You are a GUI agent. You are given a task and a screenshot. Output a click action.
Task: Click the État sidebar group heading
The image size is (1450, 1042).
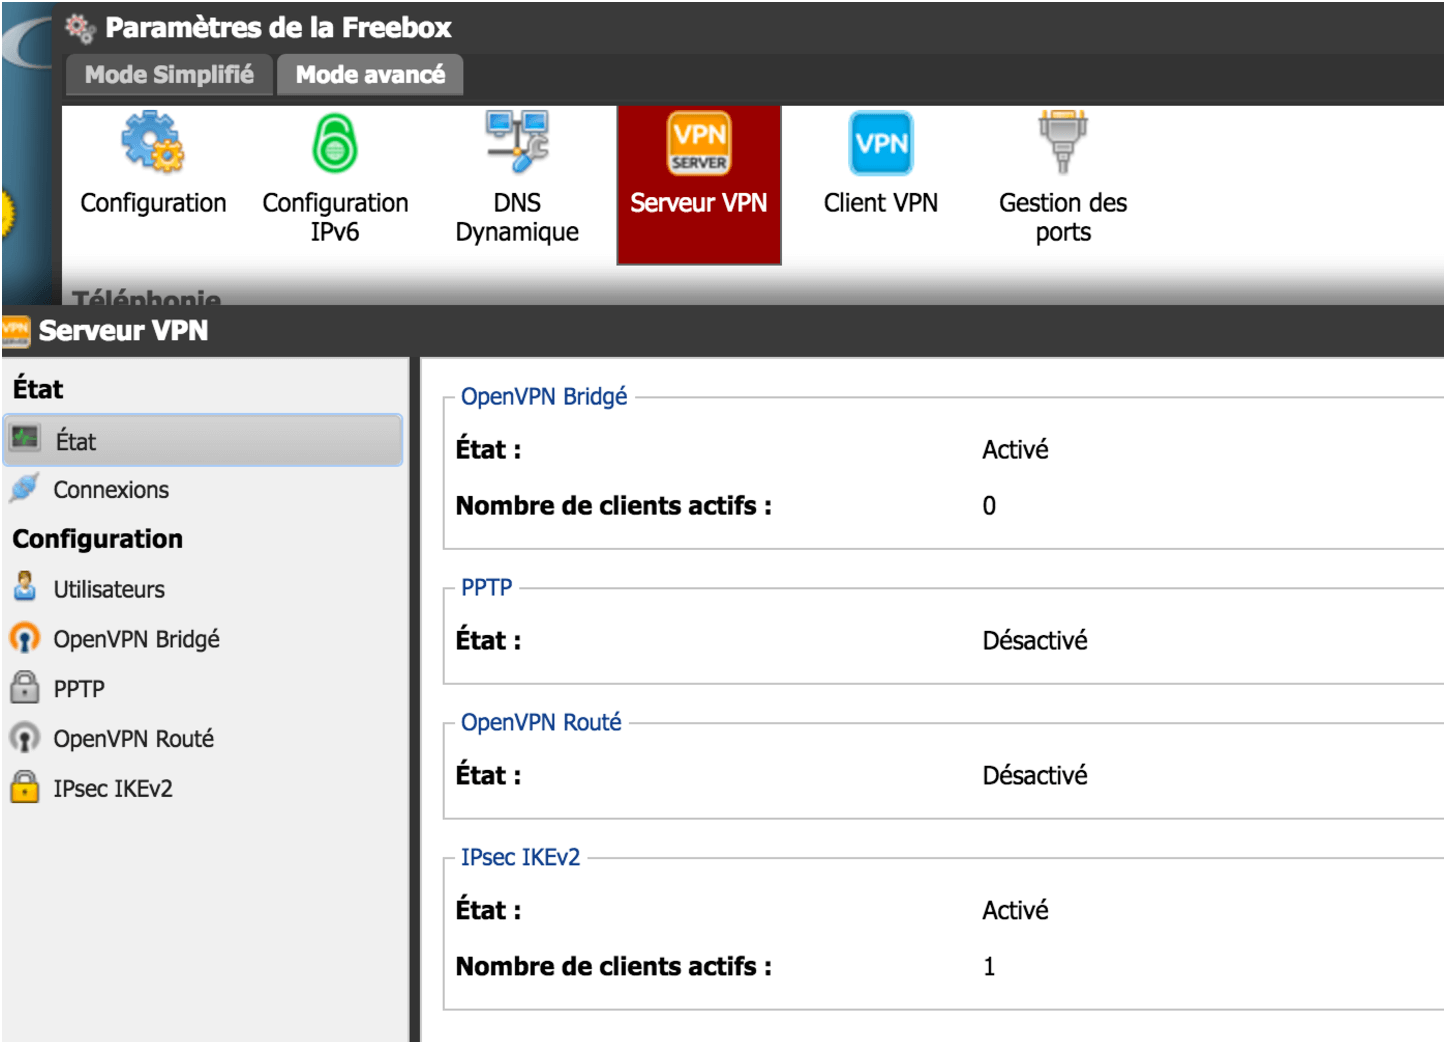[38, 389]
